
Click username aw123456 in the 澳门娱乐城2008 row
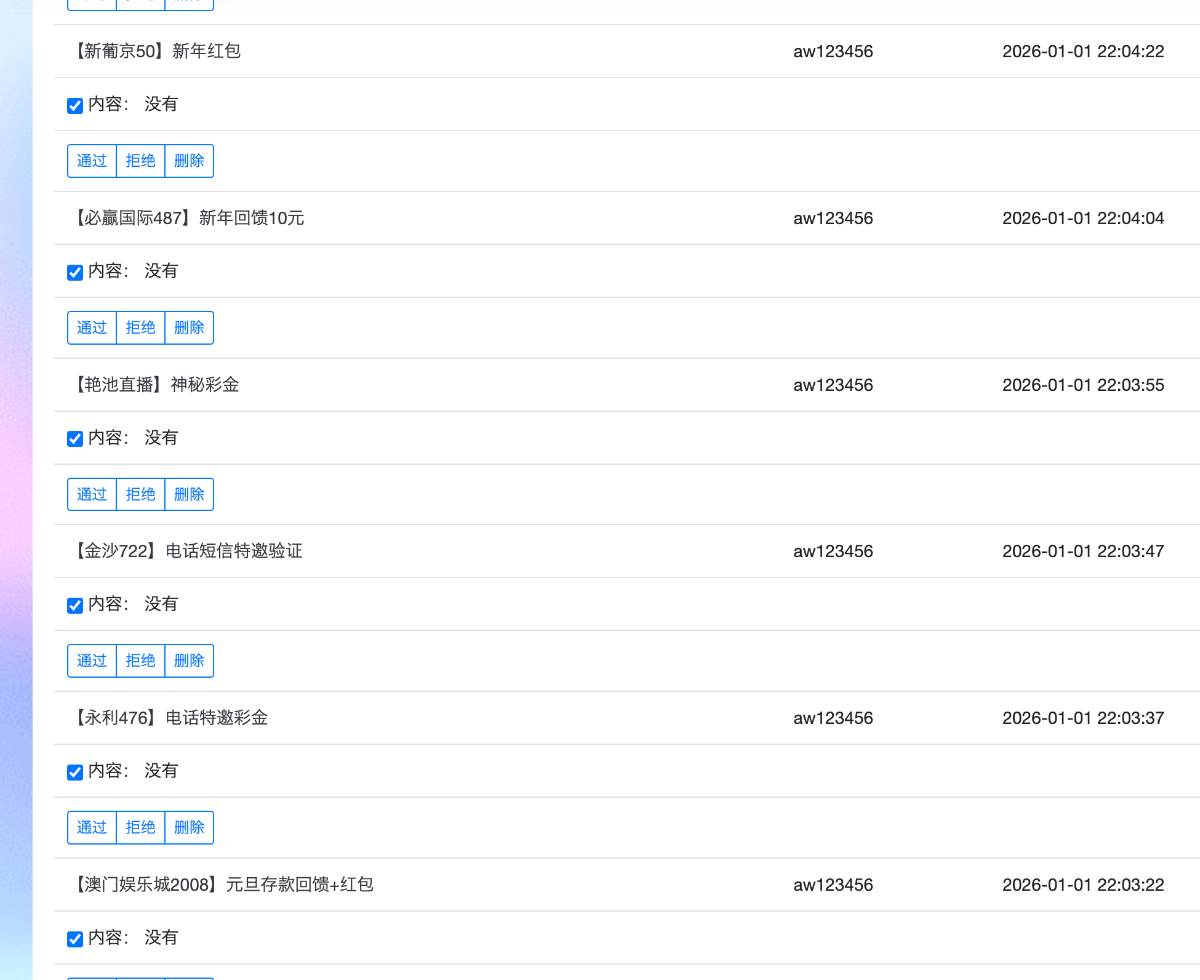[x=833, y=885]
